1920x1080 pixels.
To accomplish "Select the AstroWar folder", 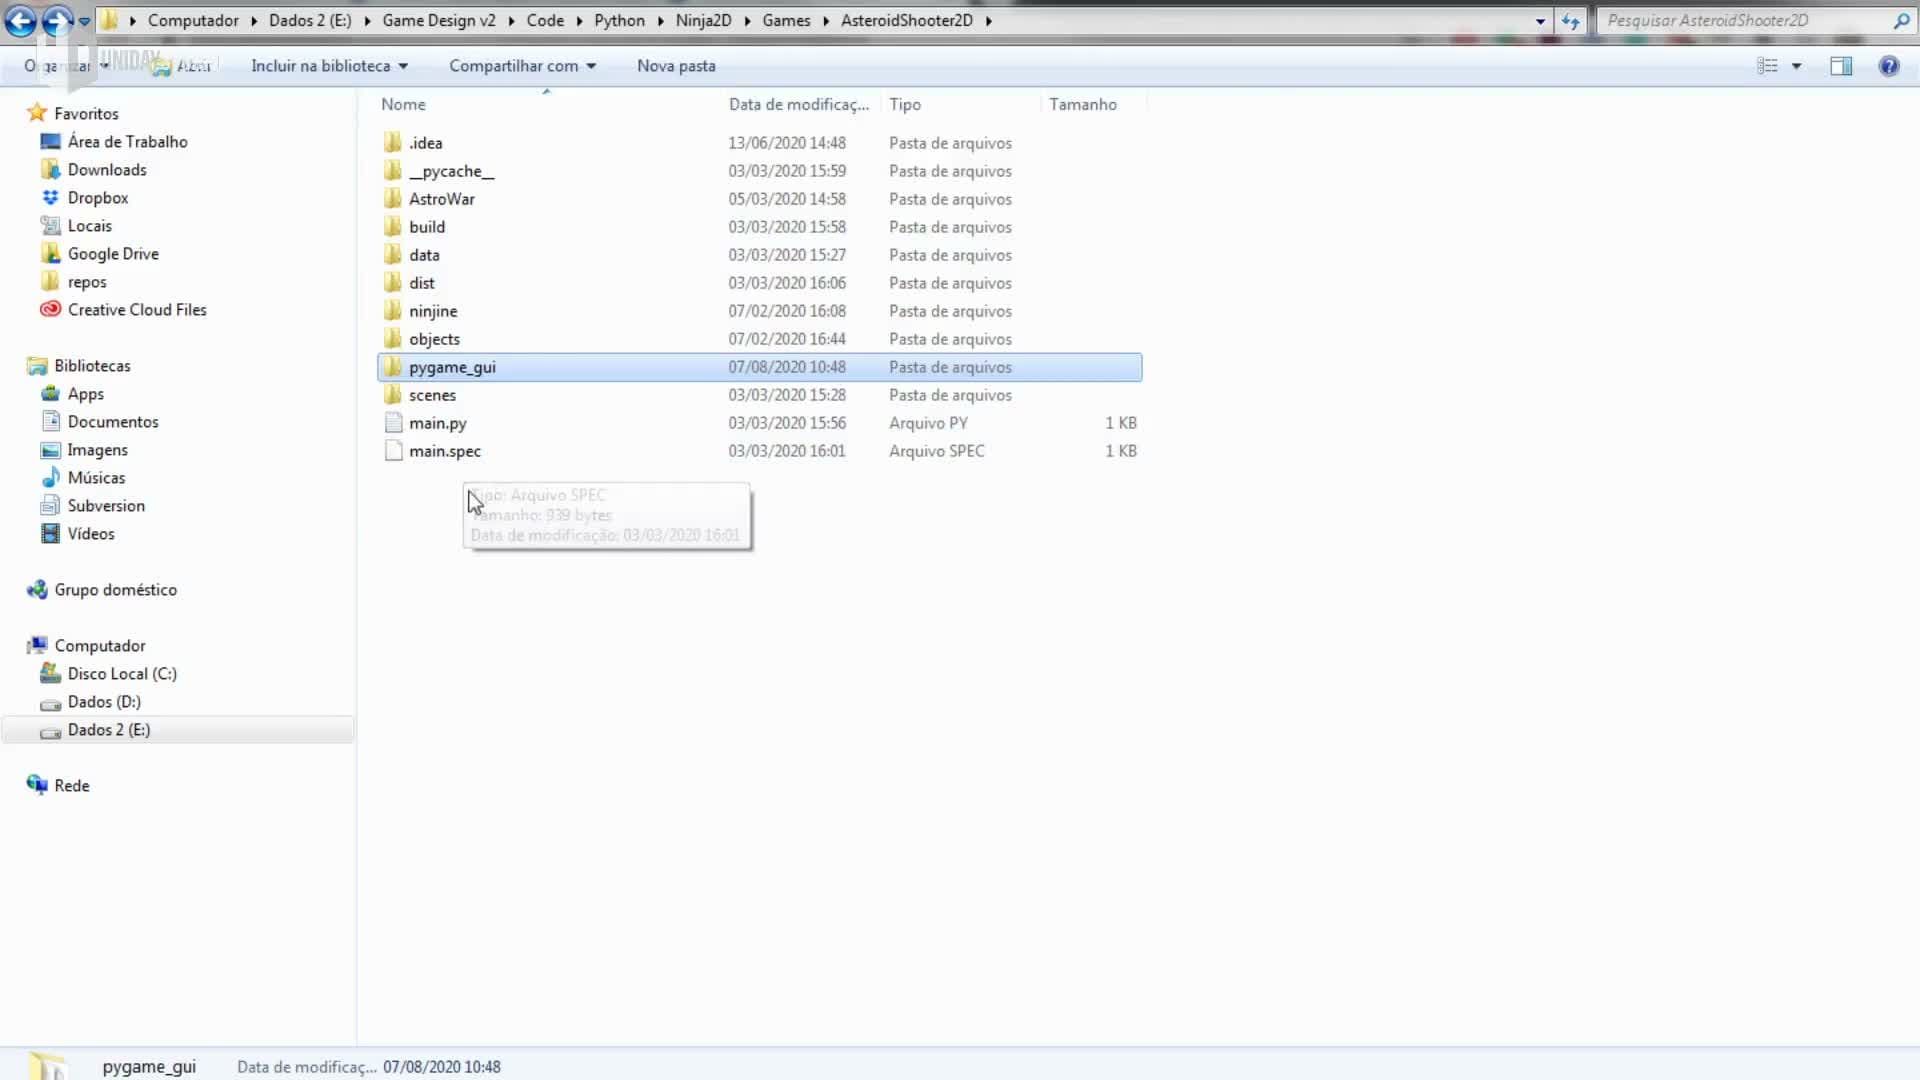I will pos(441,199).
